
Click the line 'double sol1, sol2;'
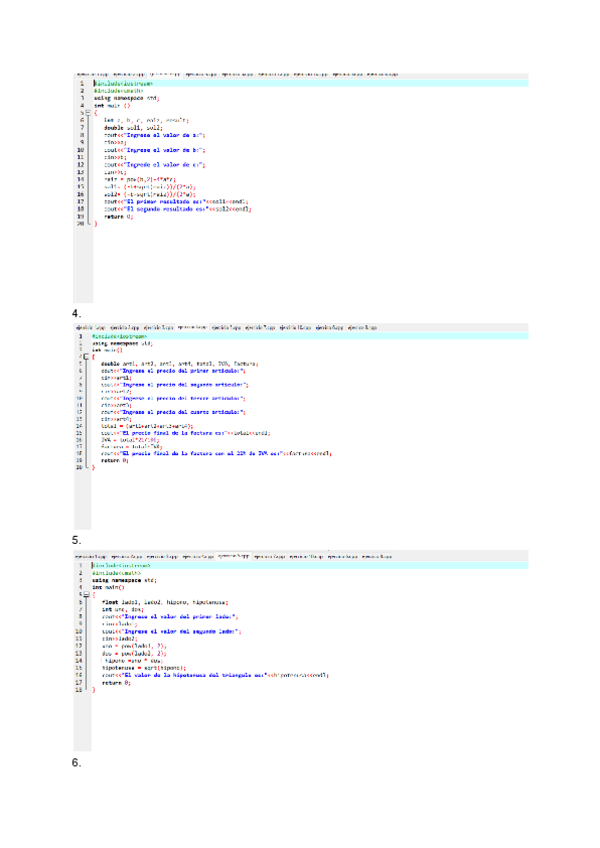133,128
